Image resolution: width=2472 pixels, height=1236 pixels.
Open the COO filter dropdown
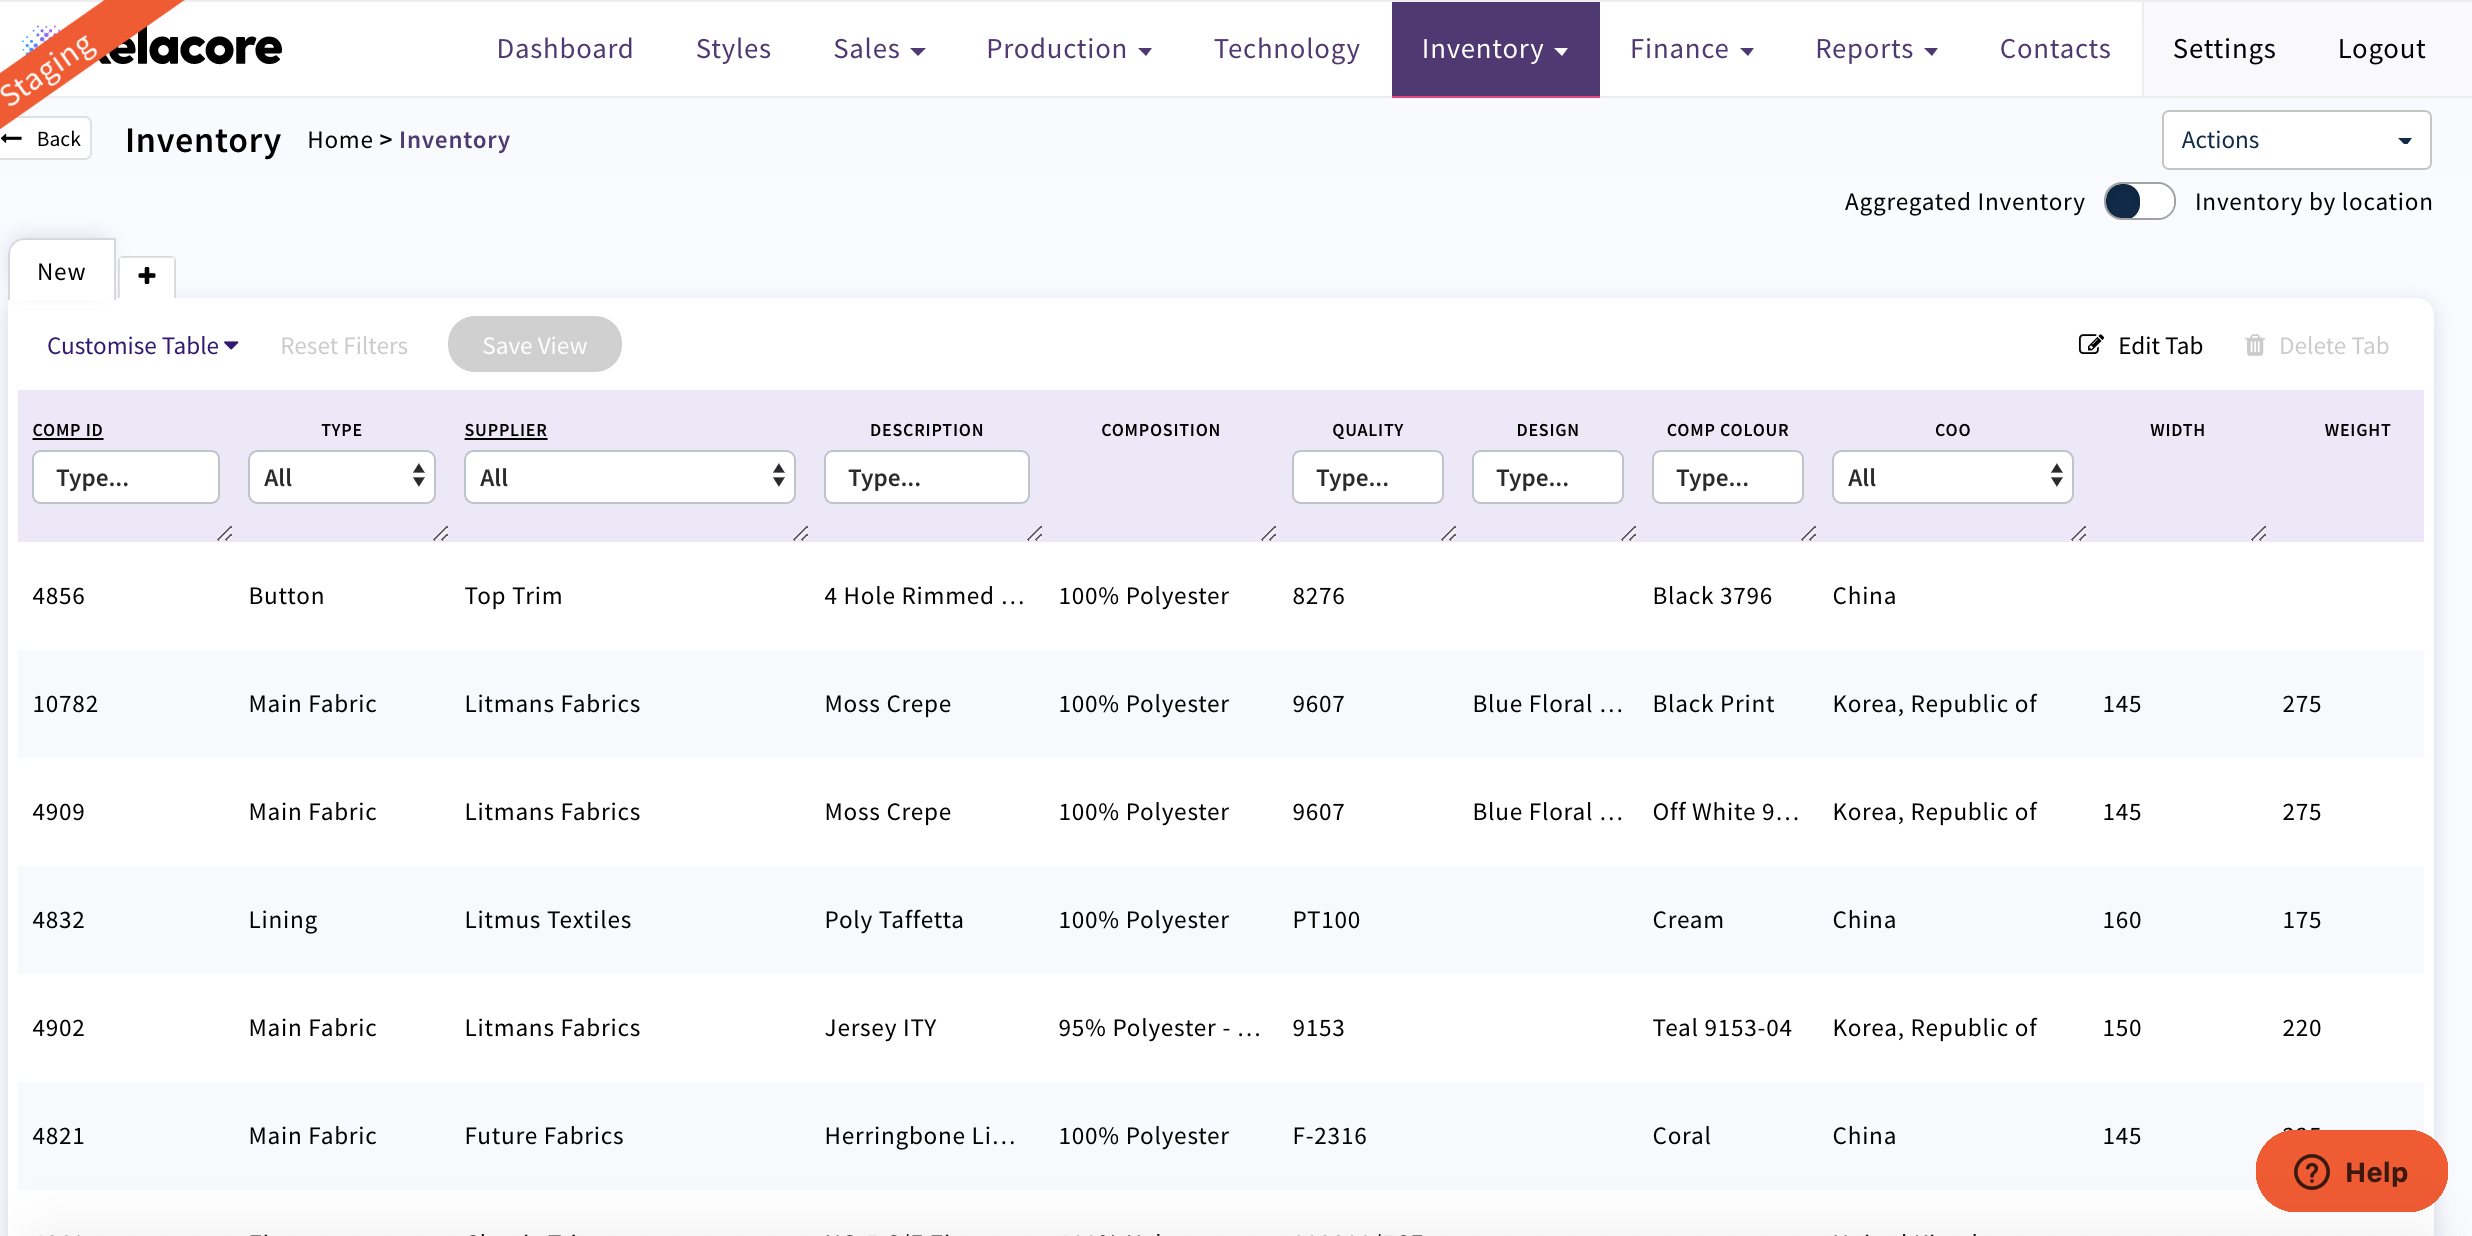(x=1951, y=477)
